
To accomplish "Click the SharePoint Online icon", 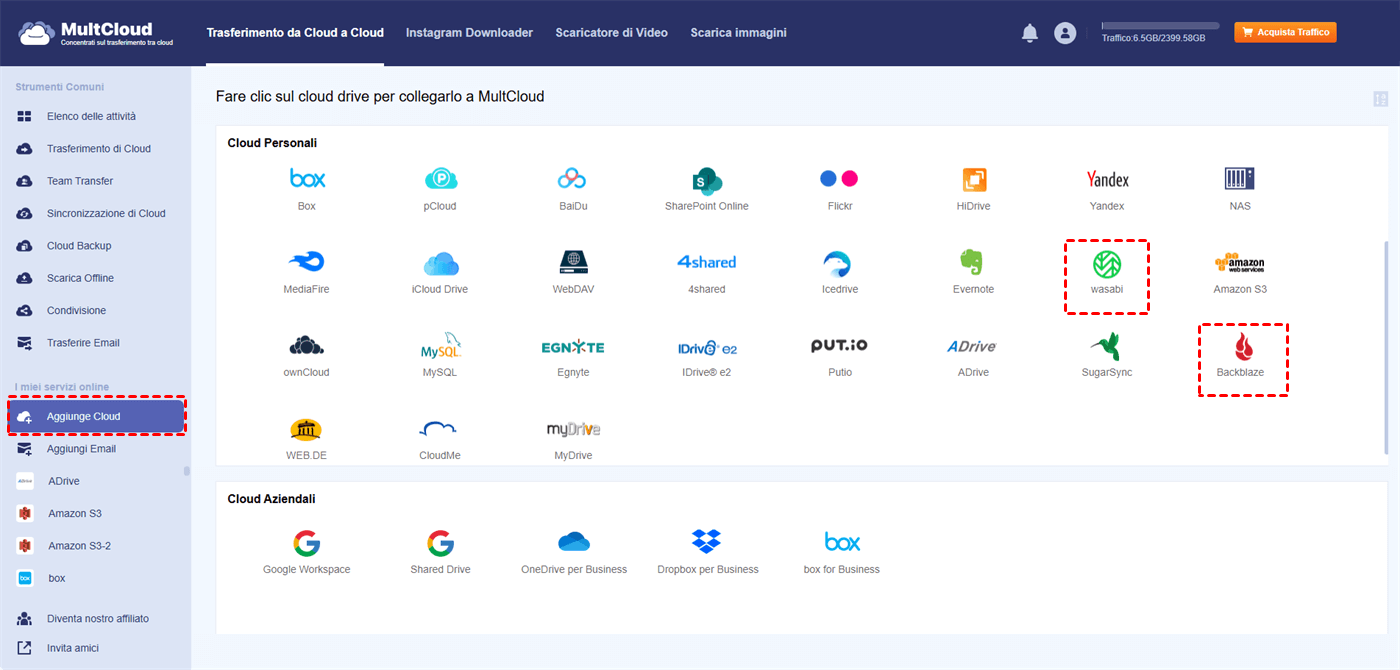I will point(706,180).
